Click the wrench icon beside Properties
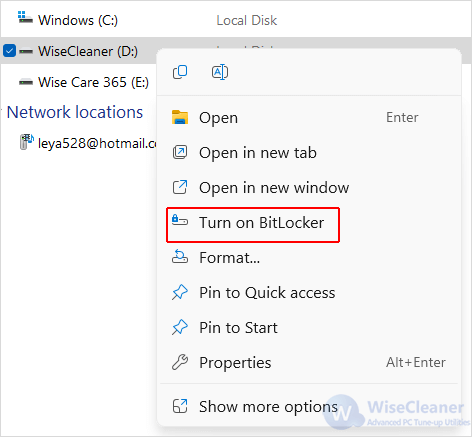Image resolution: width=472 pixels, height=437 pixels. (x=180, y=362)
